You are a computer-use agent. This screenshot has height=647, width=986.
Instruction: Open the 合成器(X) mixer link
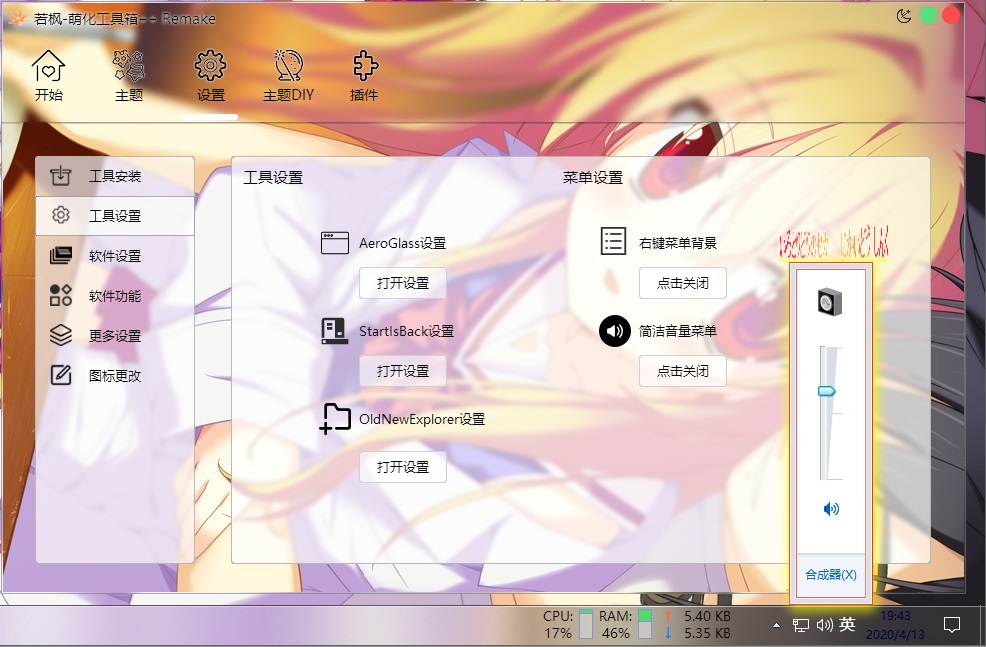tap(831, 575)
